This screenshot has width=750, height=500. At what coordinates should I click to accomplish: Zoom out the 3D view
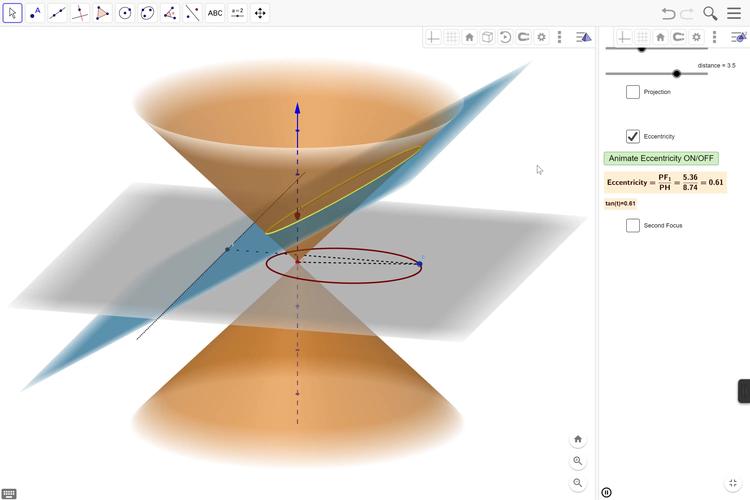[x=578, y=483]
